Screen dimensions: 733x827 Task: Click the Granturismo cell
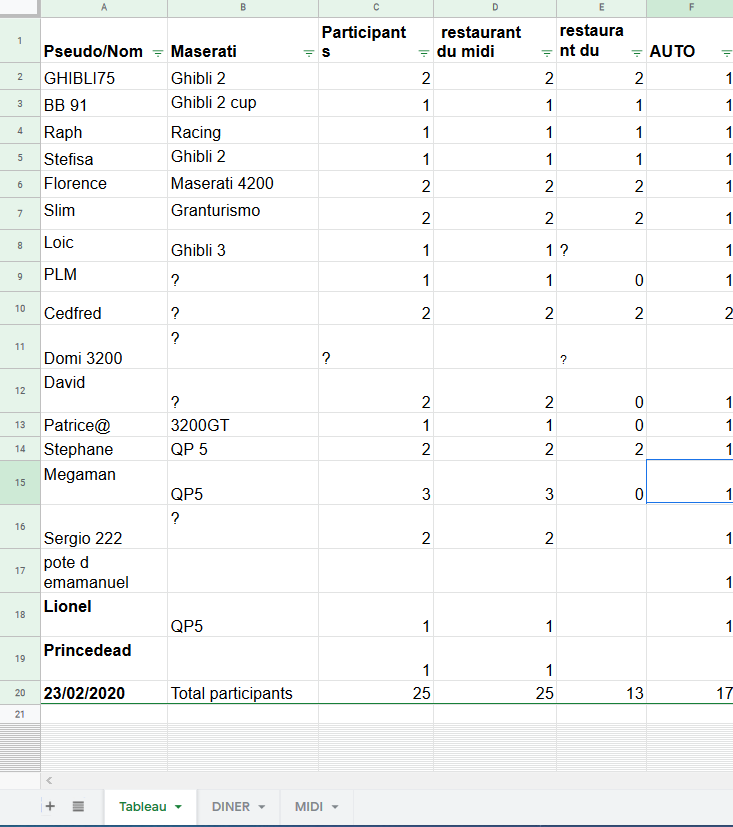[243, 214]
